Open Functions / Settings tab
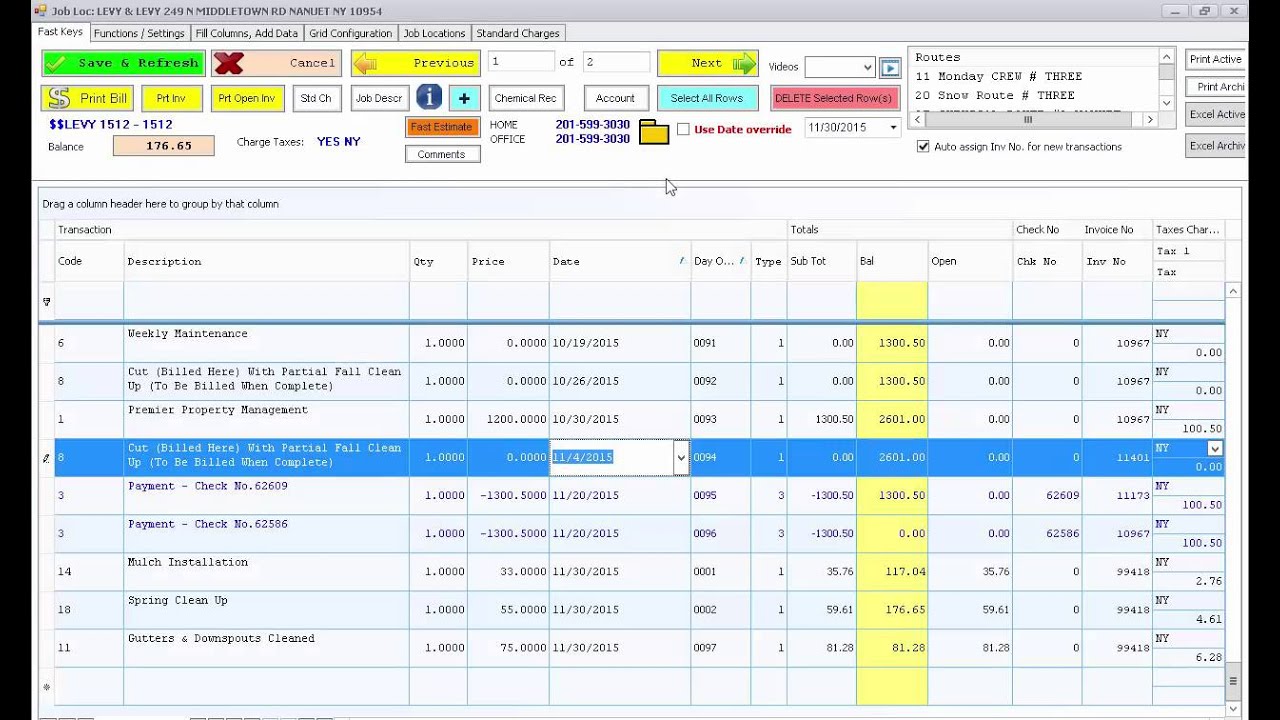The height and width of the screenshot is (720, 1280). pyautogui.click(x=139, y=33)
